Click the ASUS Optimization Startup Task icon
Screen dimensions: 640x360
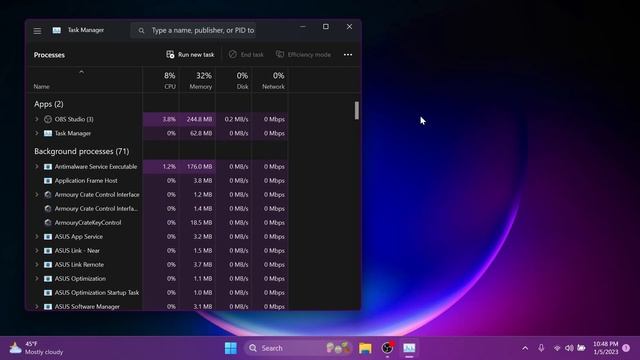48,293
